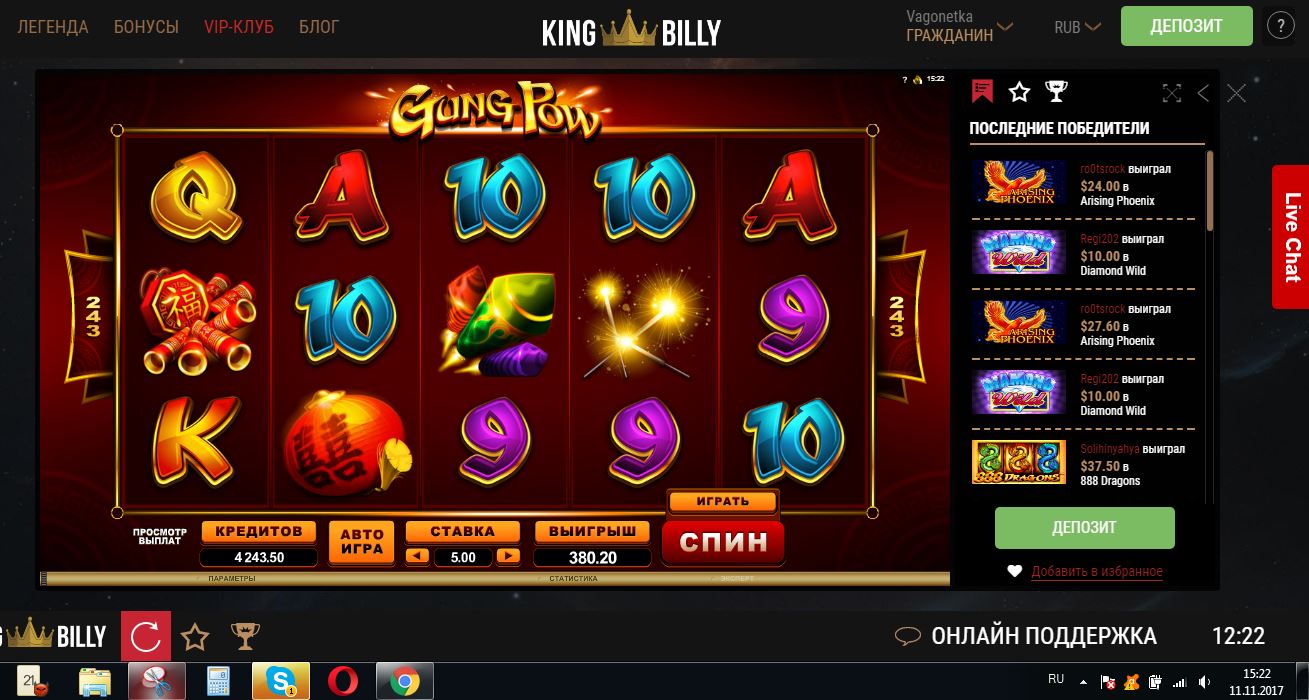The height and width of the screenshot is (700, 1309).
Task: Open the VIP-КЛУБ menu item
Action: 239,27
